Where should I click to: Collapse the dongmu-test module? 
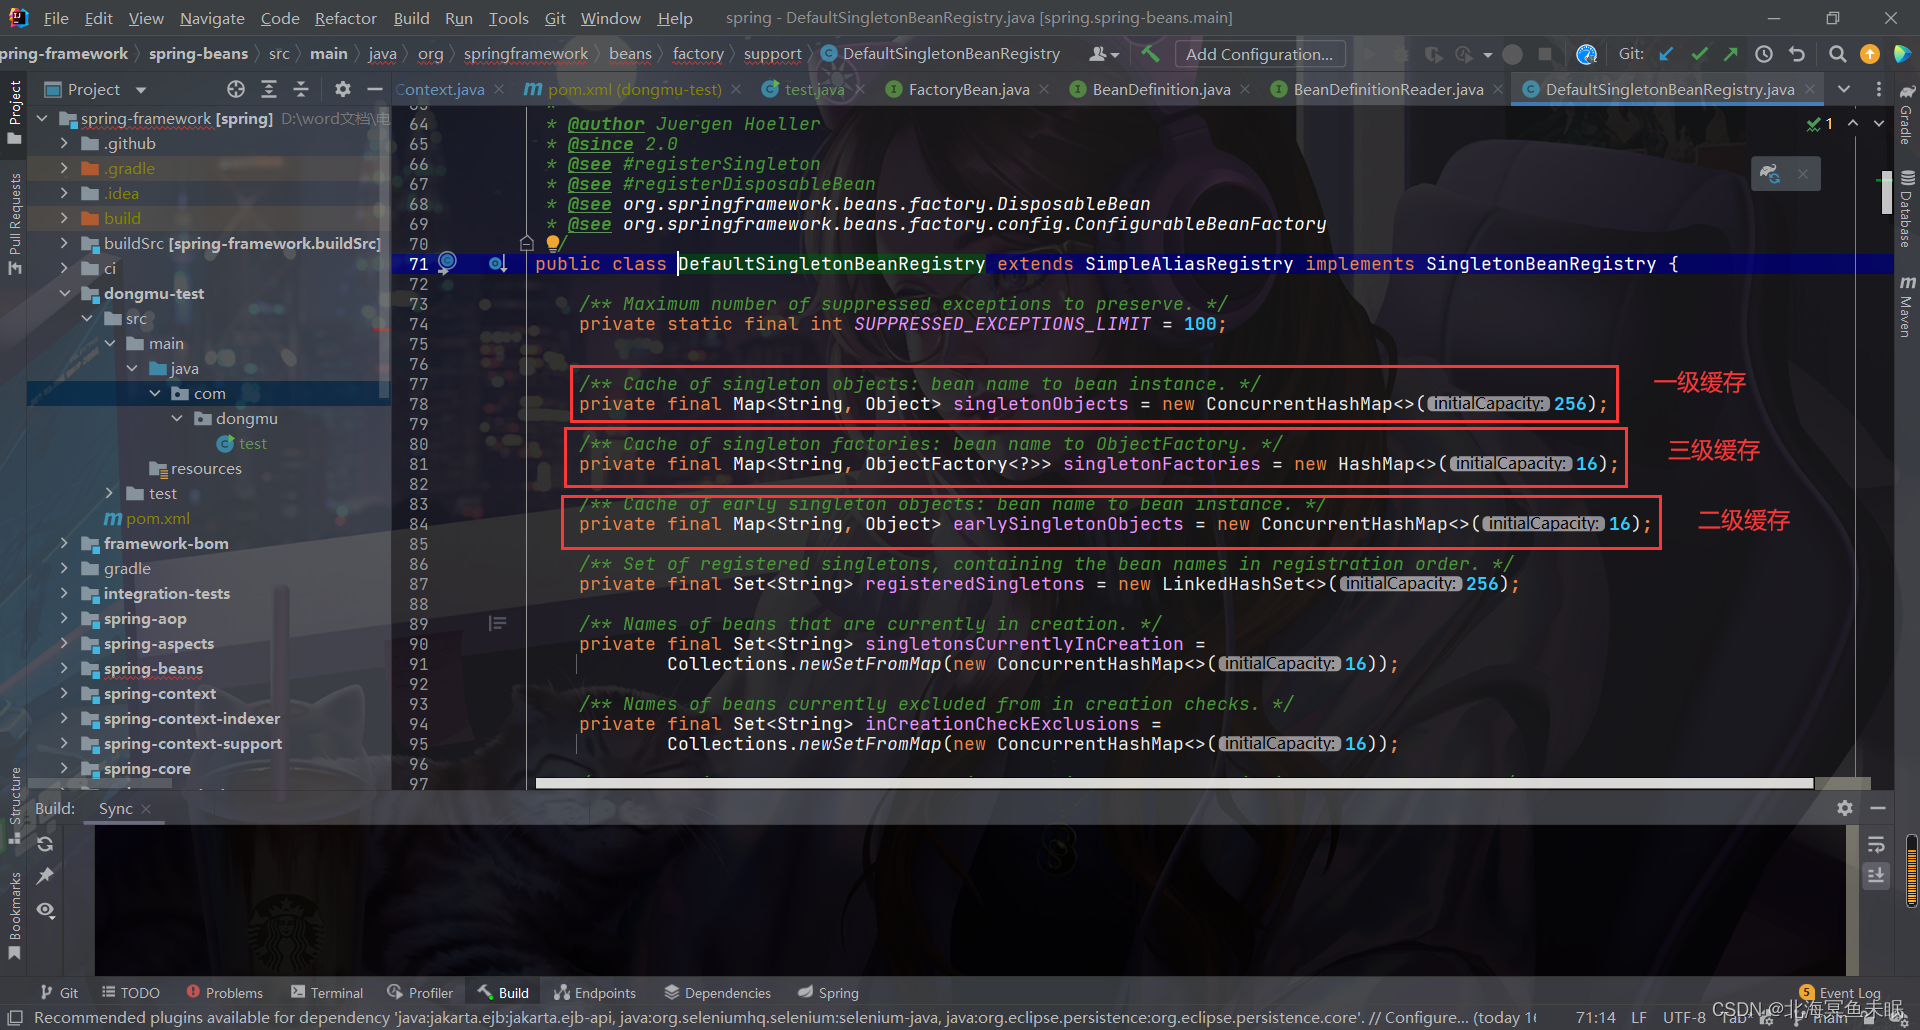(x=64, y=293)
